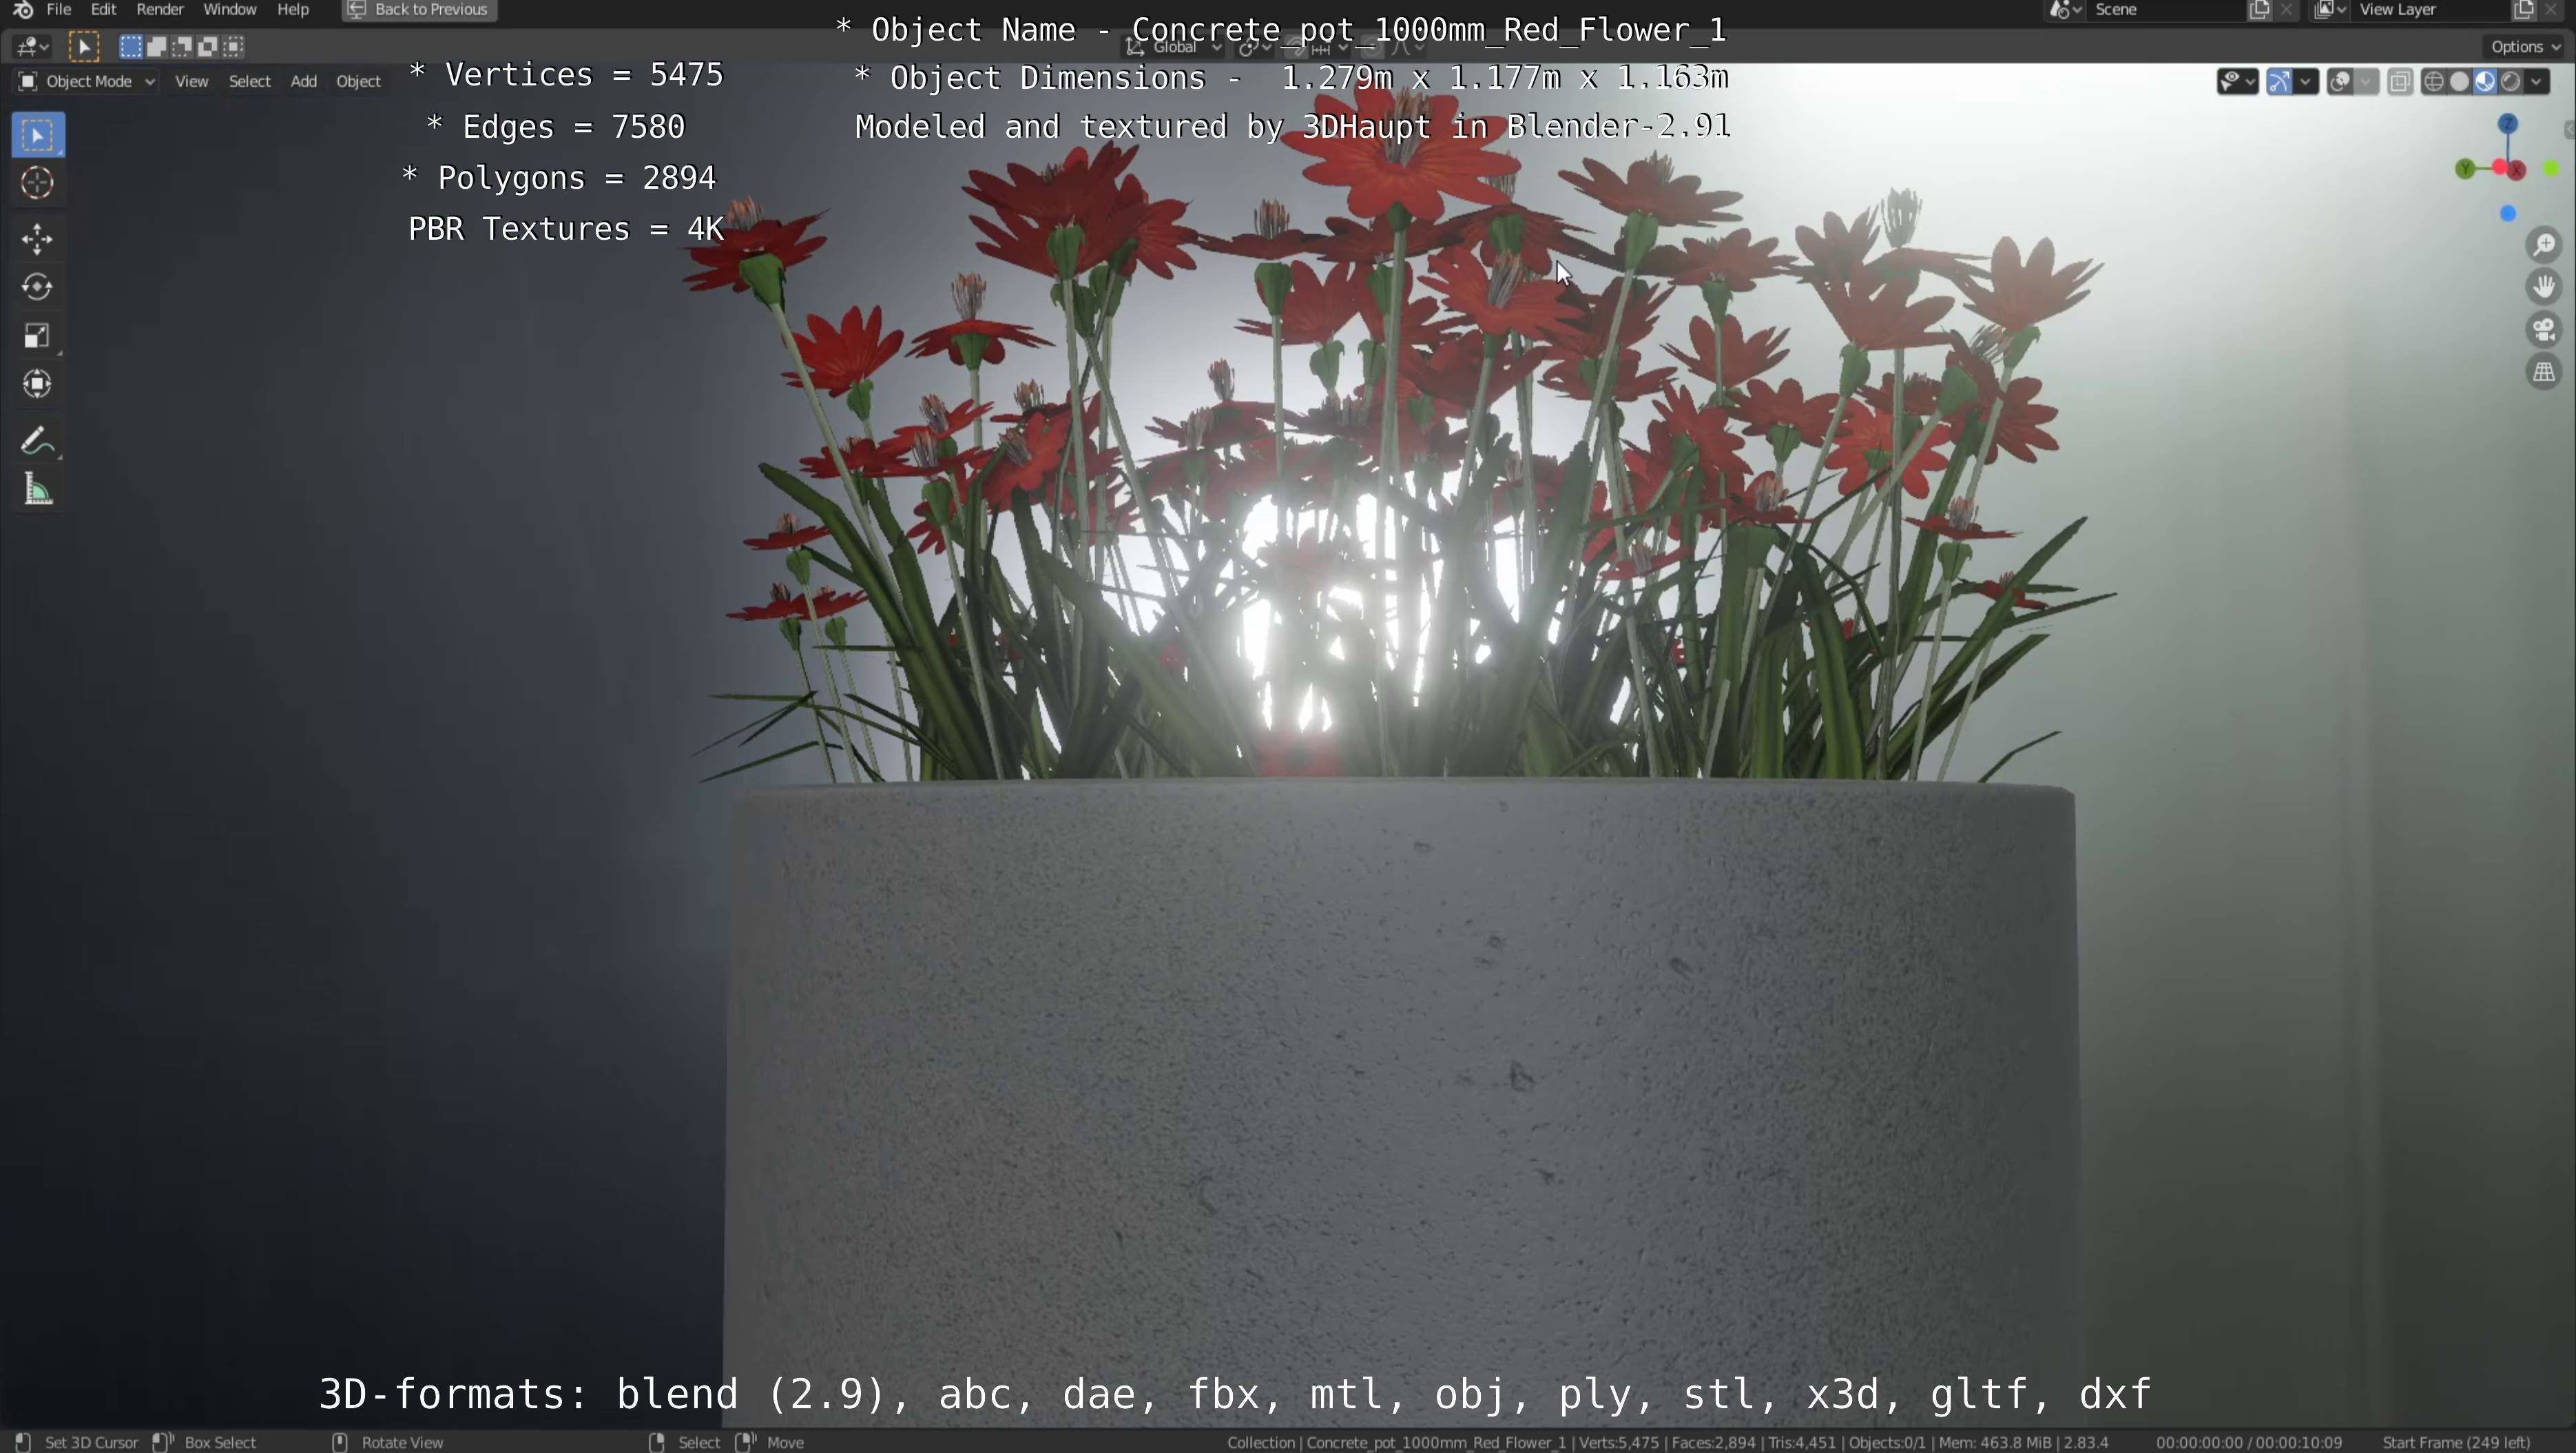The height and width of the screenshot is (1453, 2576).
Task: Click status bar text "Faces:2,894"
Action: [x=1714, y=1442]
